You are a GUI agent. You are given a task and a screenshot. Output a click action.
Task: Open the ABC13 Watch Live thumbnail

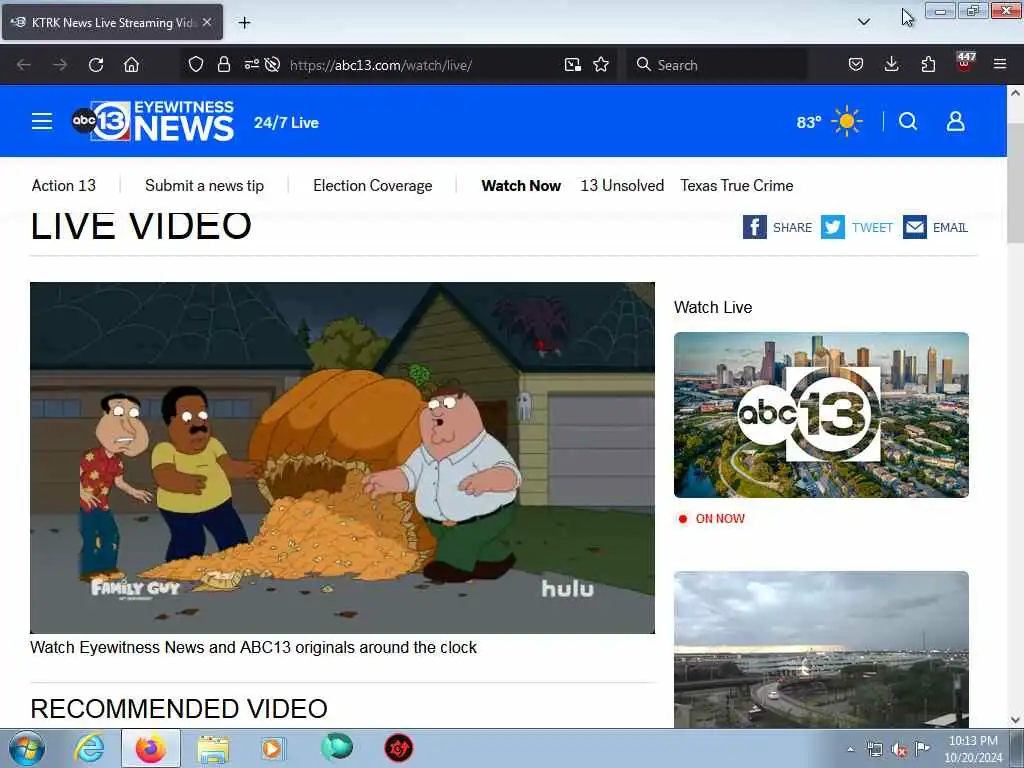click(821, 415)
